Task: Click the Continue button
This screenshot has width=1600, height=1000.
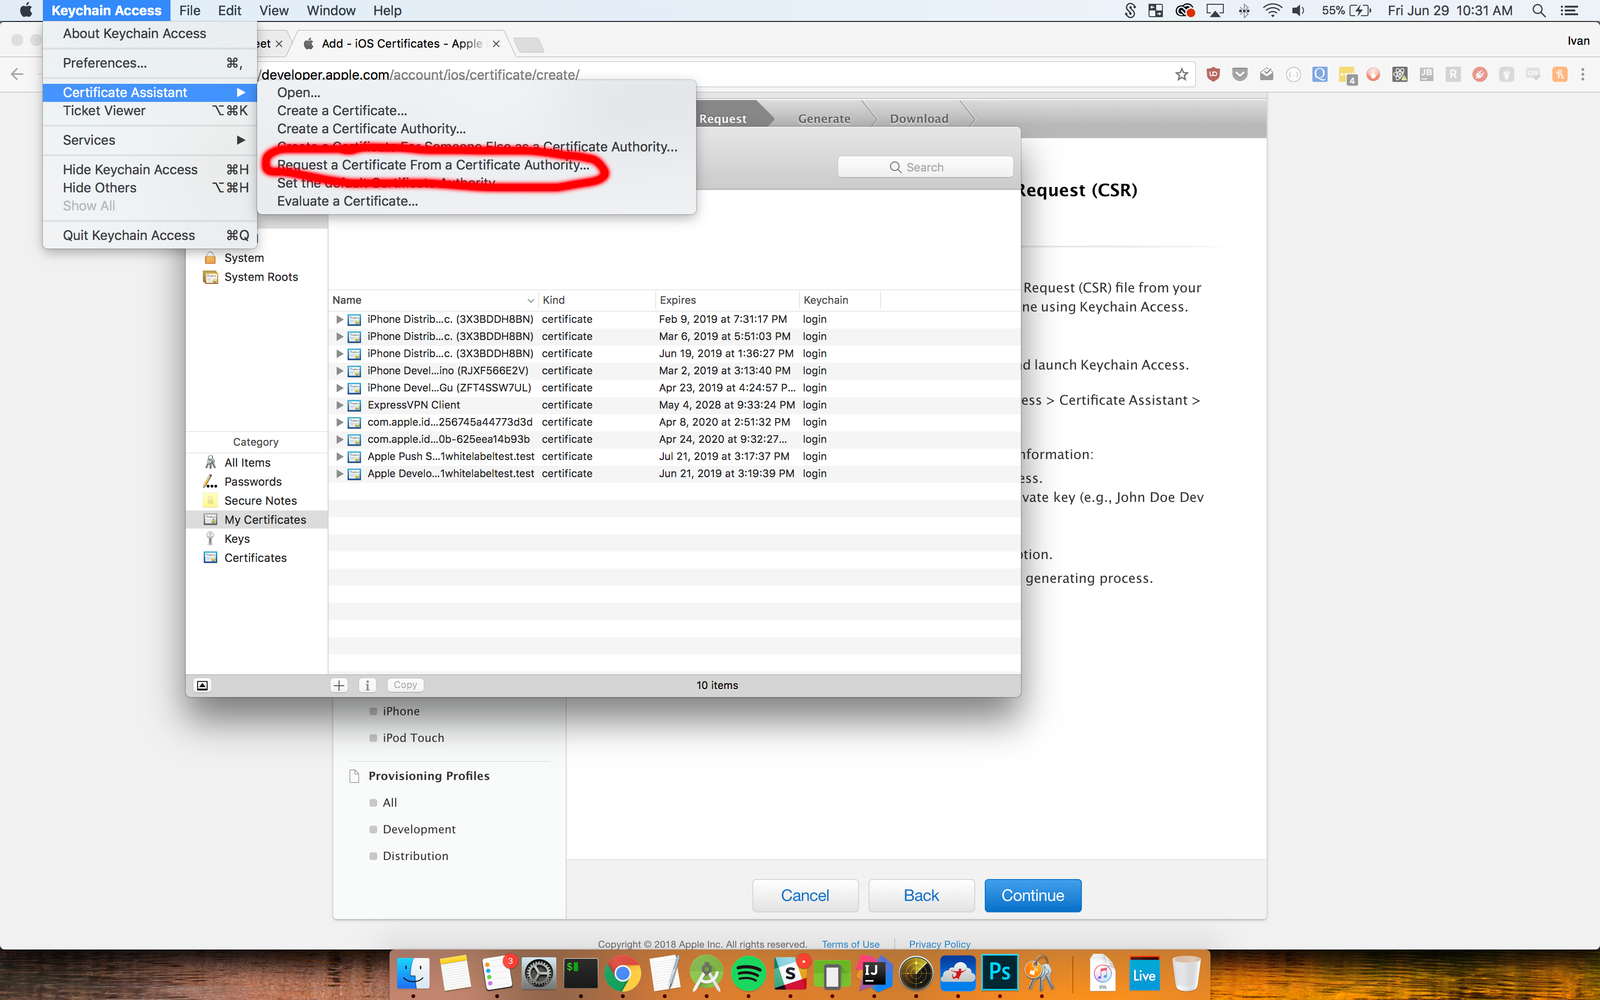Action: coord(1033,896)
